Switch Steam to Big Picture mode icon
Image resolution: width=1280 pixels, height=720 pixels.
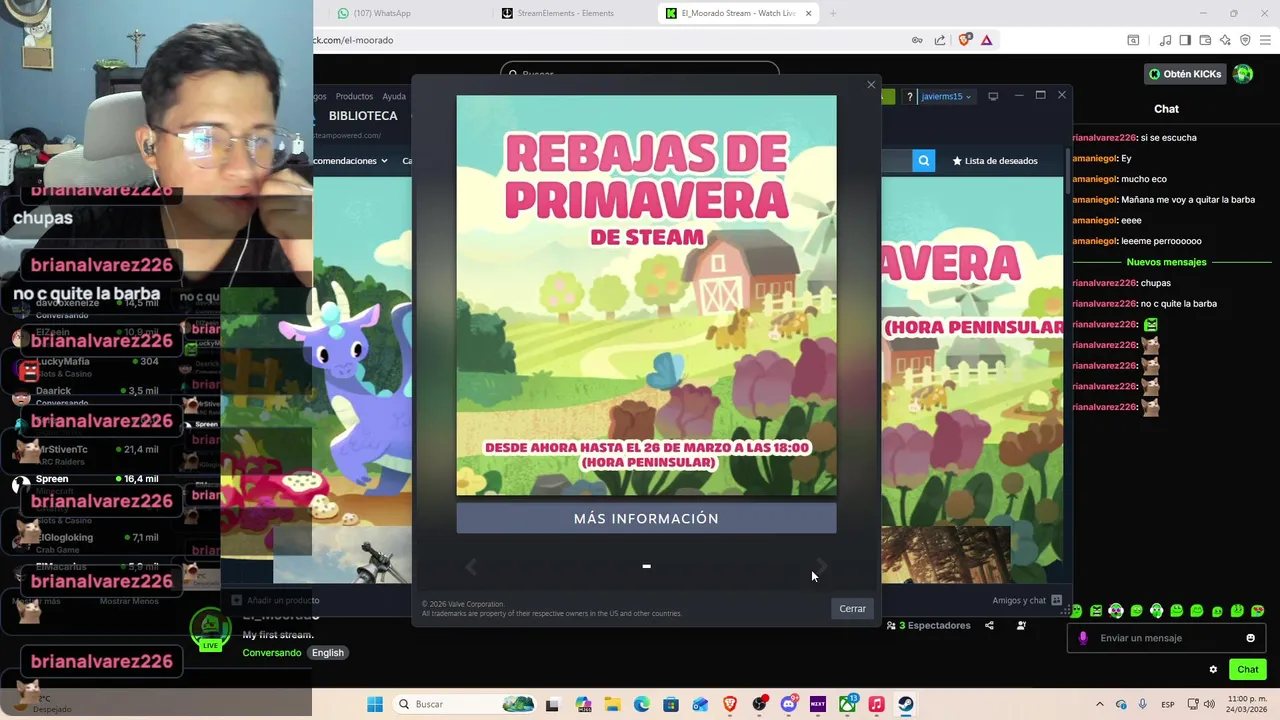pos(993,96)
